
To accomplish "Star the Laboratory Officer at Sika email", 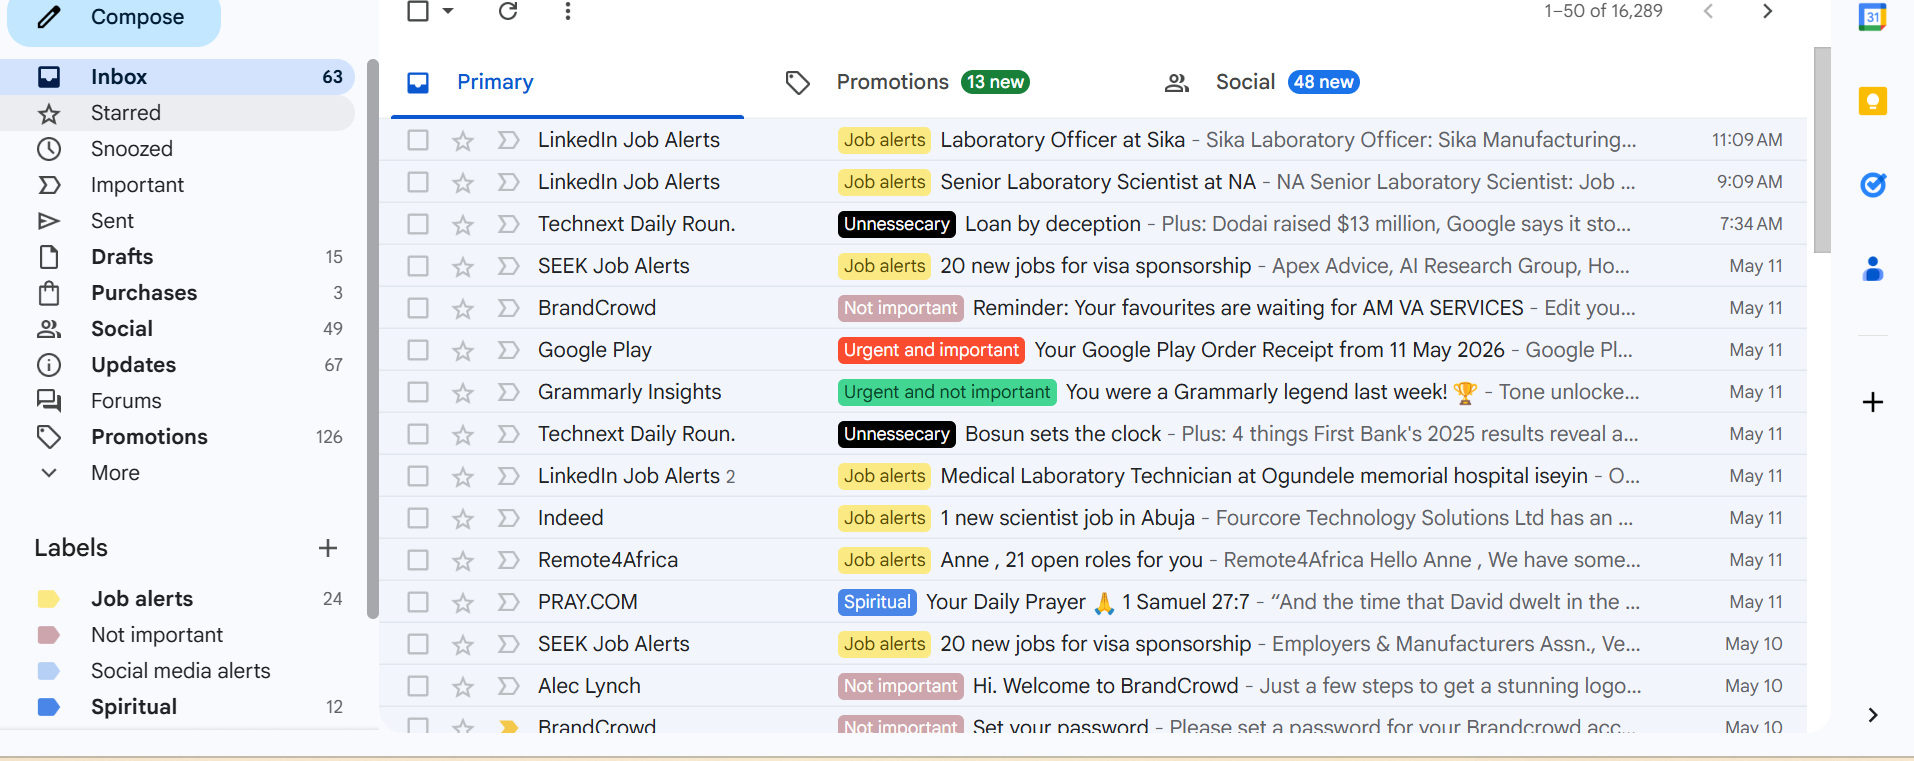I will tap(462, 141).
